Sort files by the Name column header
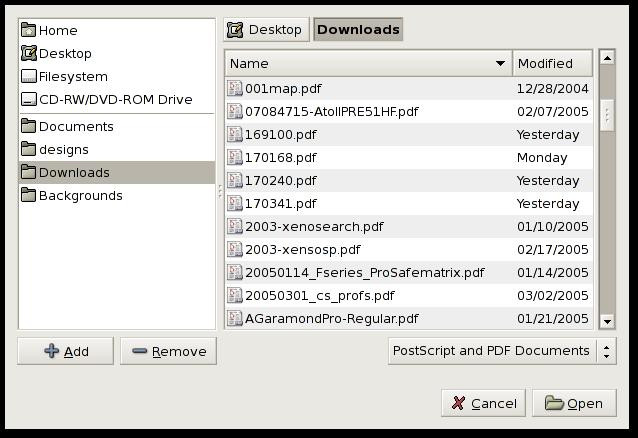The height and width of the screenshot is (438, 638). [368, 64]
